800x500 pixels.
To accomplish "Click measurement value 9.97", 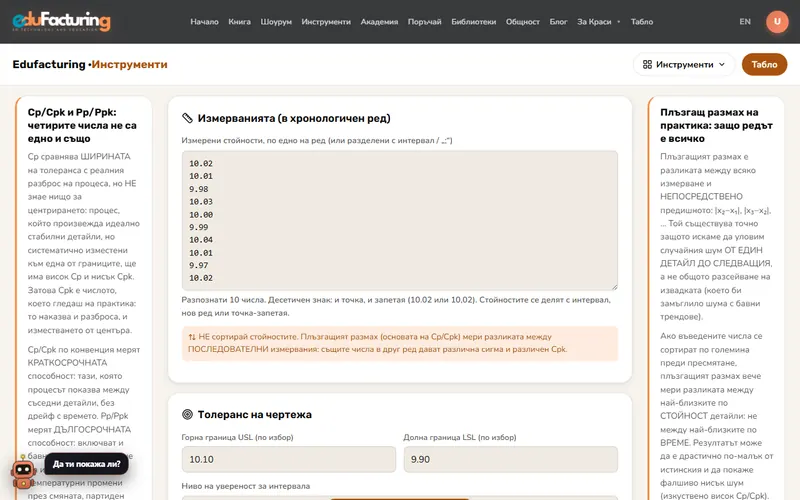I will click(198, 265).
